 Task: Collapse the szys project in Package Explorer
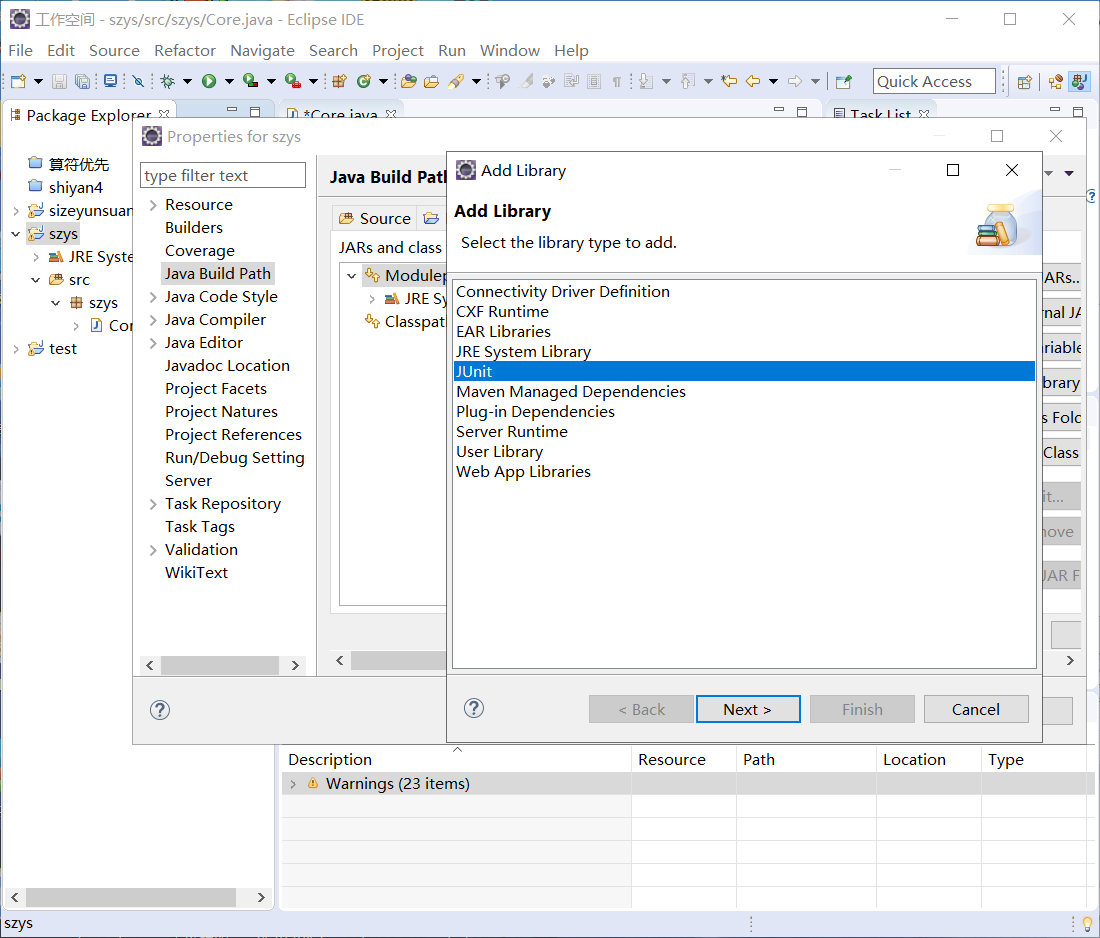point(15,234)
